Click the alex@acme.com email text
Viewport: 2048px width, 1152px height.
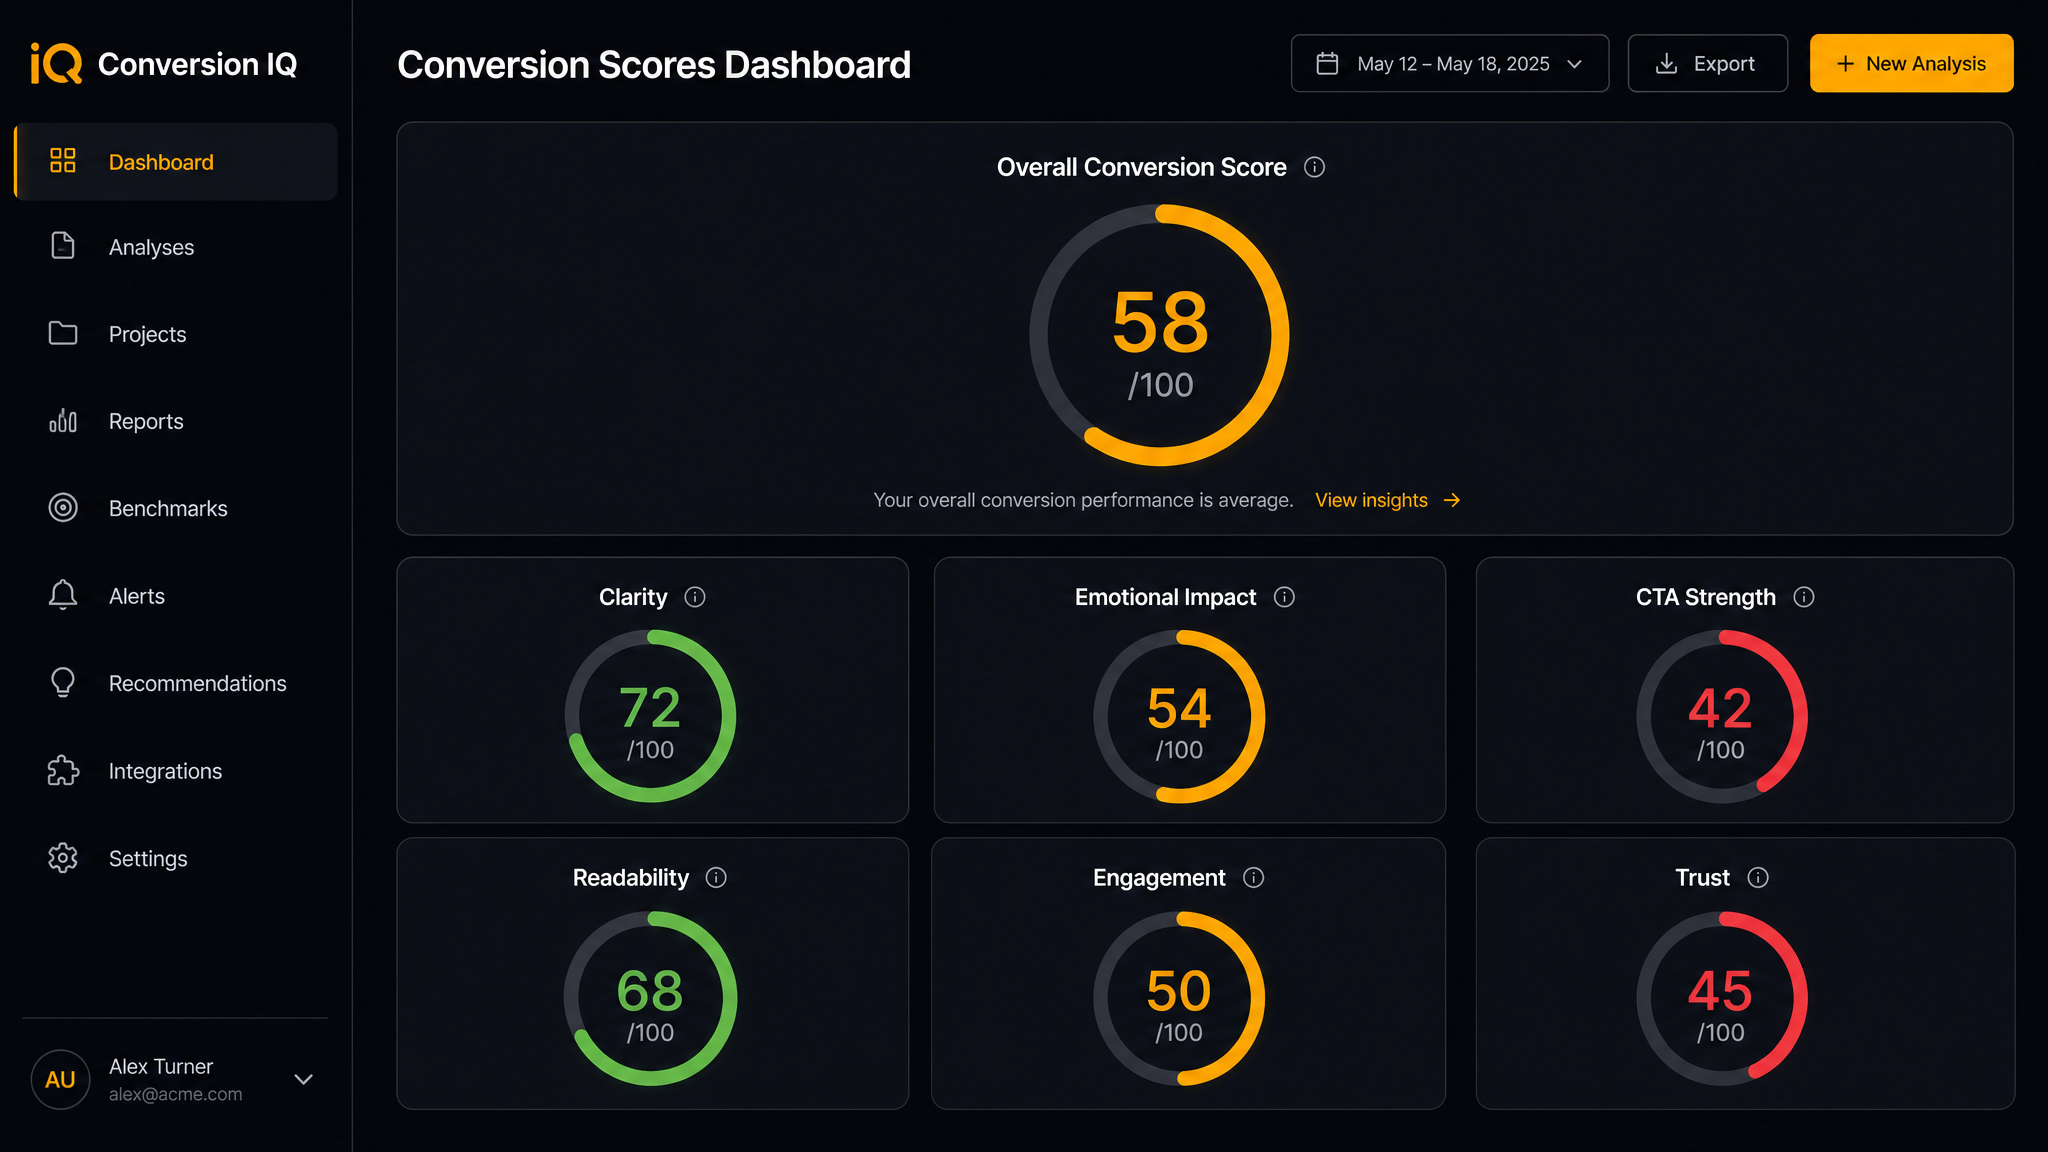175,1094
